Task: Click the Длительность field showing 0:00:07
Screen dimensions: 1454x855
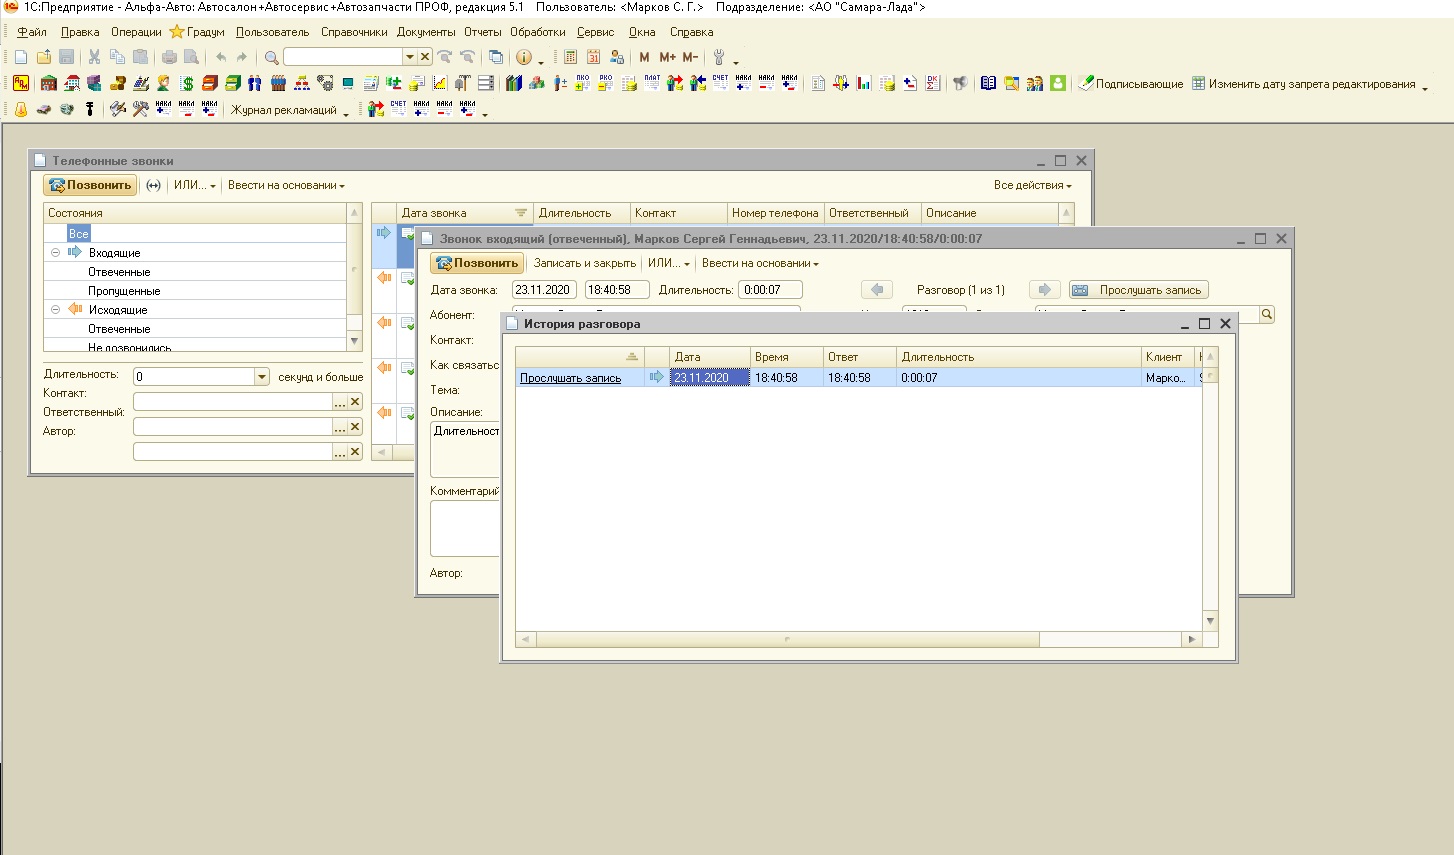Action: pyautogui.click(x=770, y=290)
